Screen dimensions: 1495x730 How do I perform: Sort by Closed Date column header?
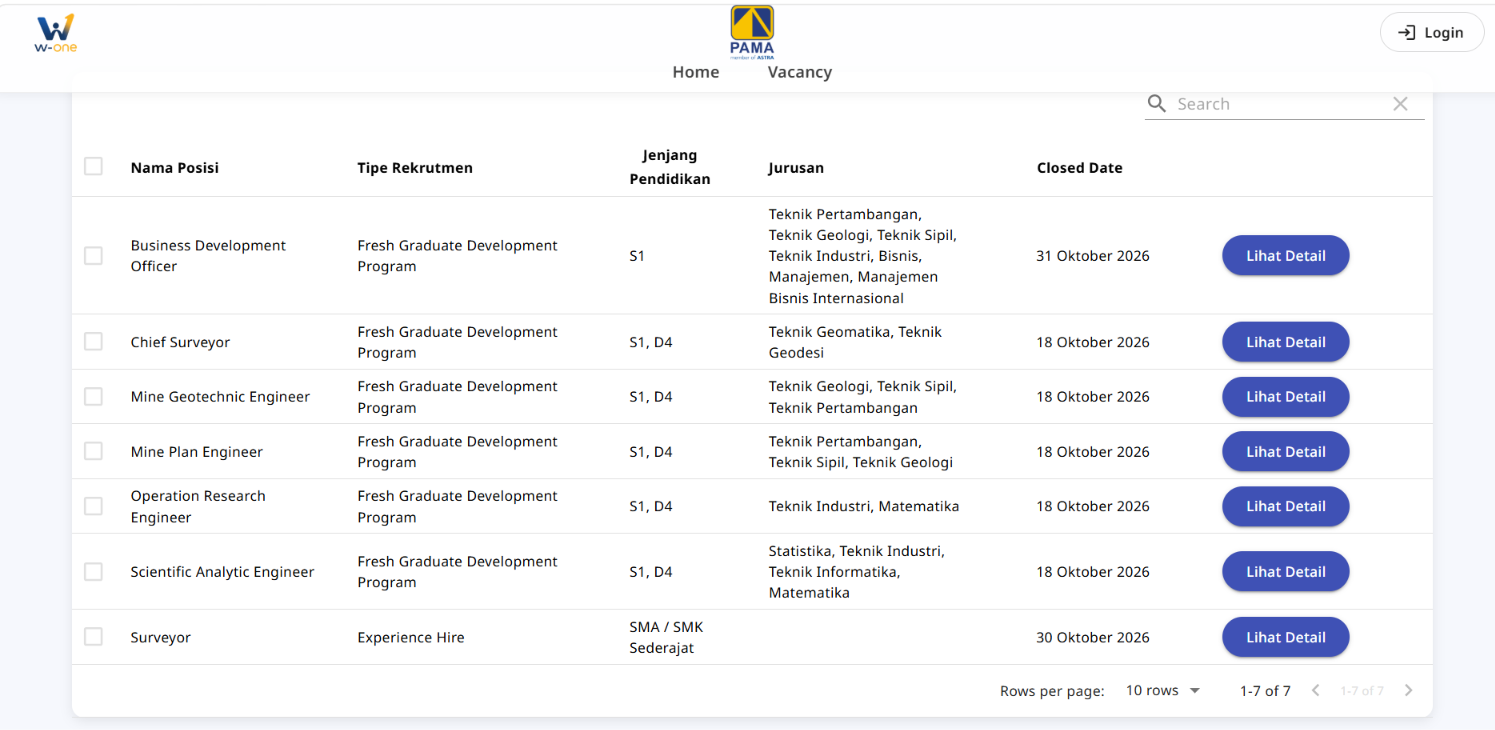[1079, 168]
